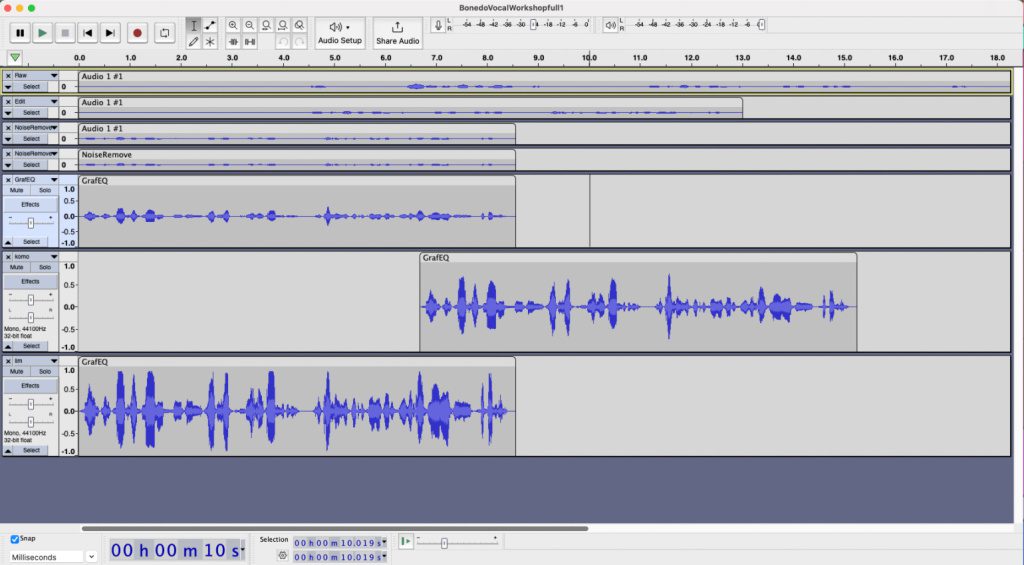Click the Pause button in transport toolbar

[20, 33]
